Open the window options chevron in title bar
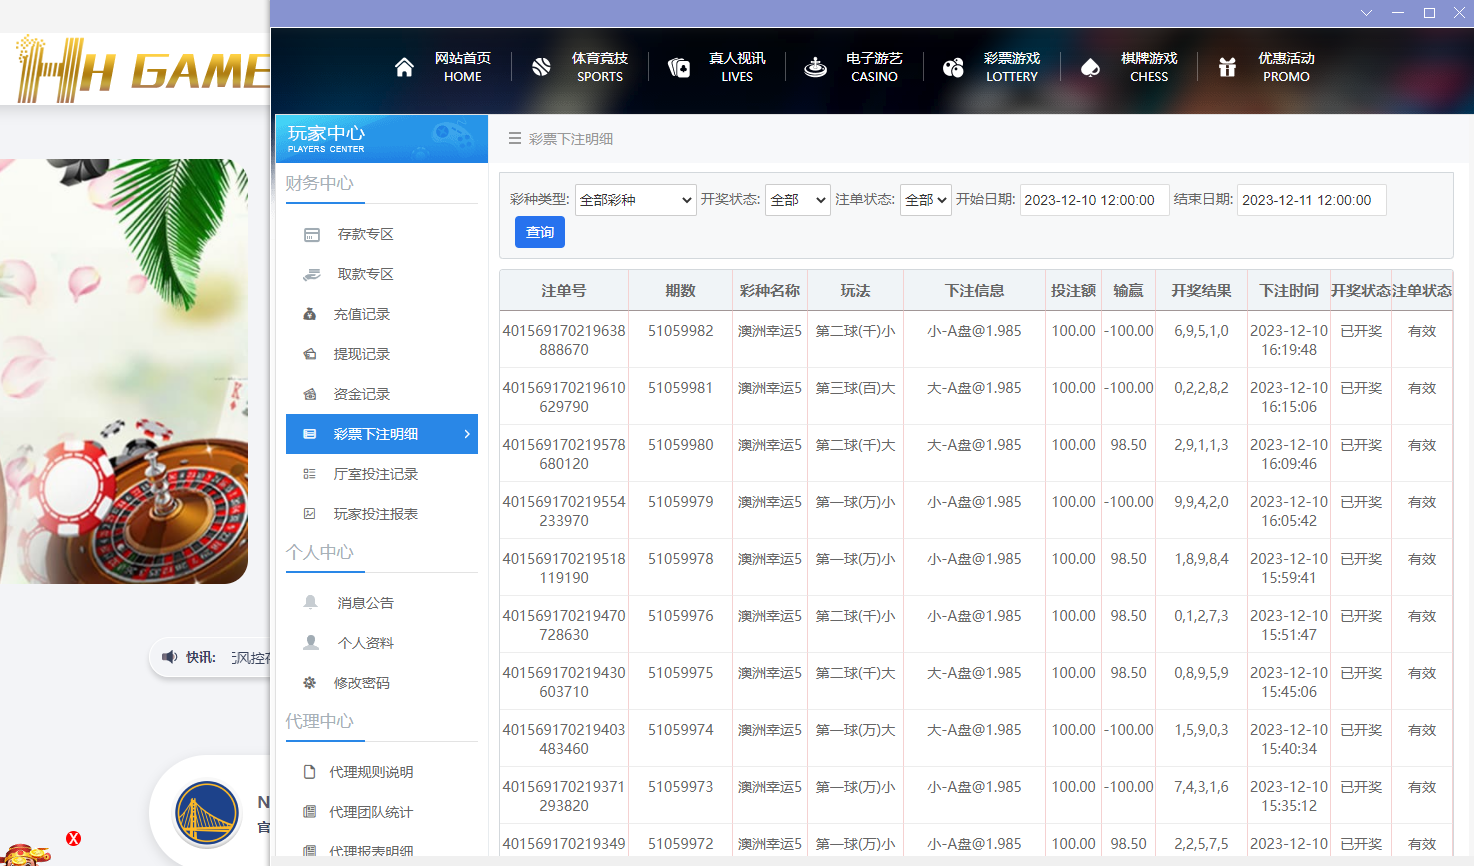The width and height of the screenshot is (1474, 866). pyautogui.click(x=1366, y=13)
